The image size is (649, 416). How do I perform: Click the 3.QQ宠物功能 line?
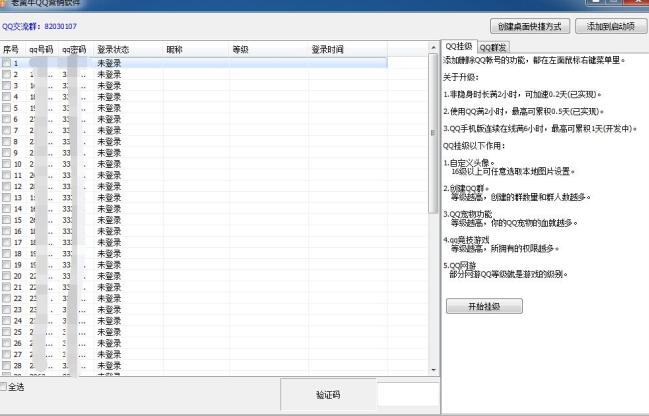pyautogui.click(x=468, y=214)
